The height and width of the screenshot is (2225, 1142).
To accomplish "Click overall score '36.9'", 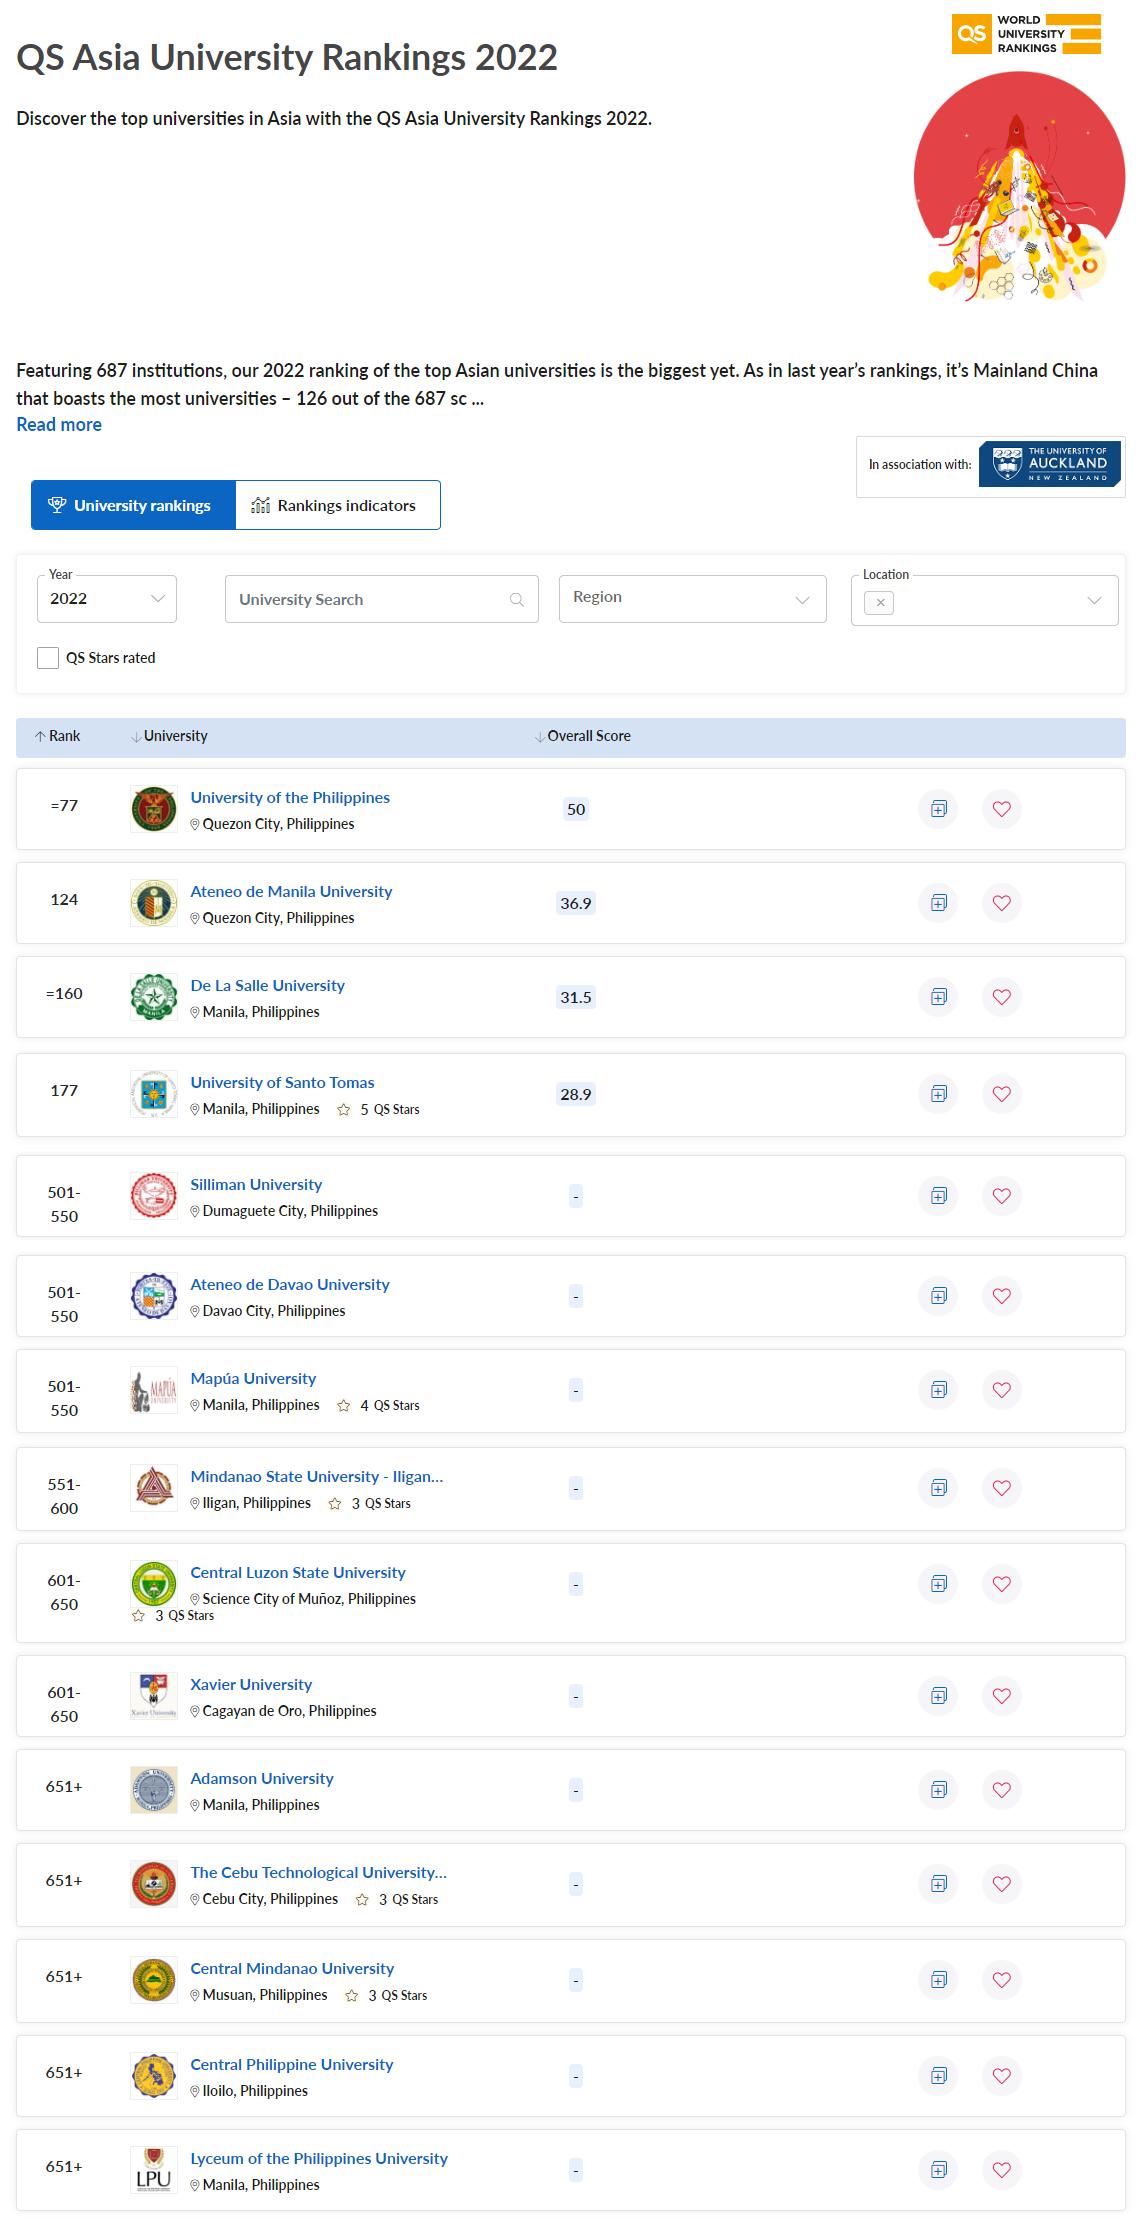I will point(575,903).
